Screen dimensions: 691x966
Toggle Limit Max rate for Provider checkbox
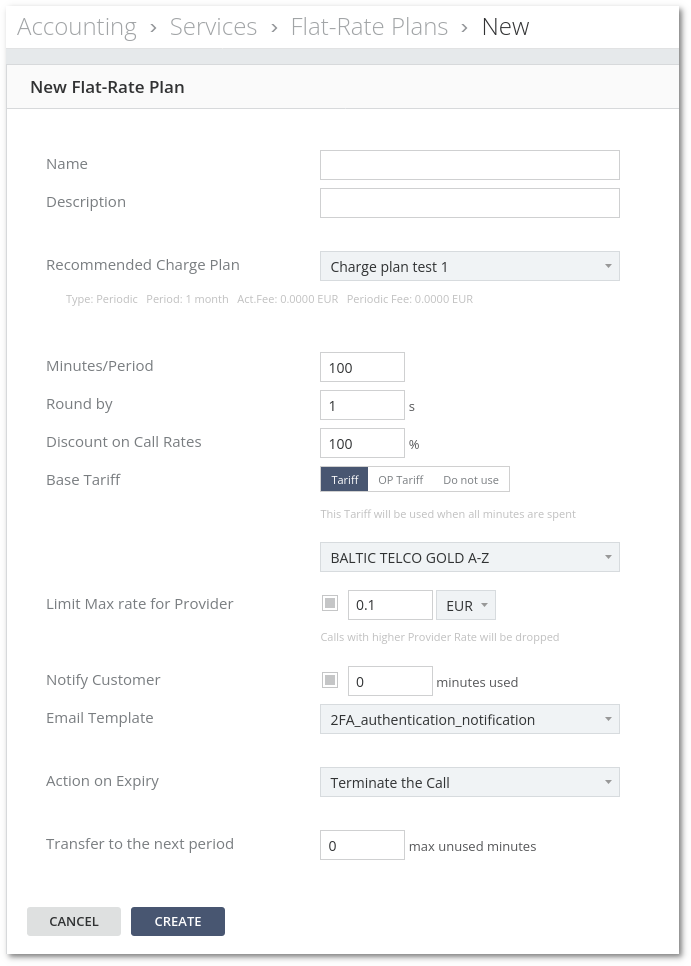pyautogui.click(x=330, y=604)
